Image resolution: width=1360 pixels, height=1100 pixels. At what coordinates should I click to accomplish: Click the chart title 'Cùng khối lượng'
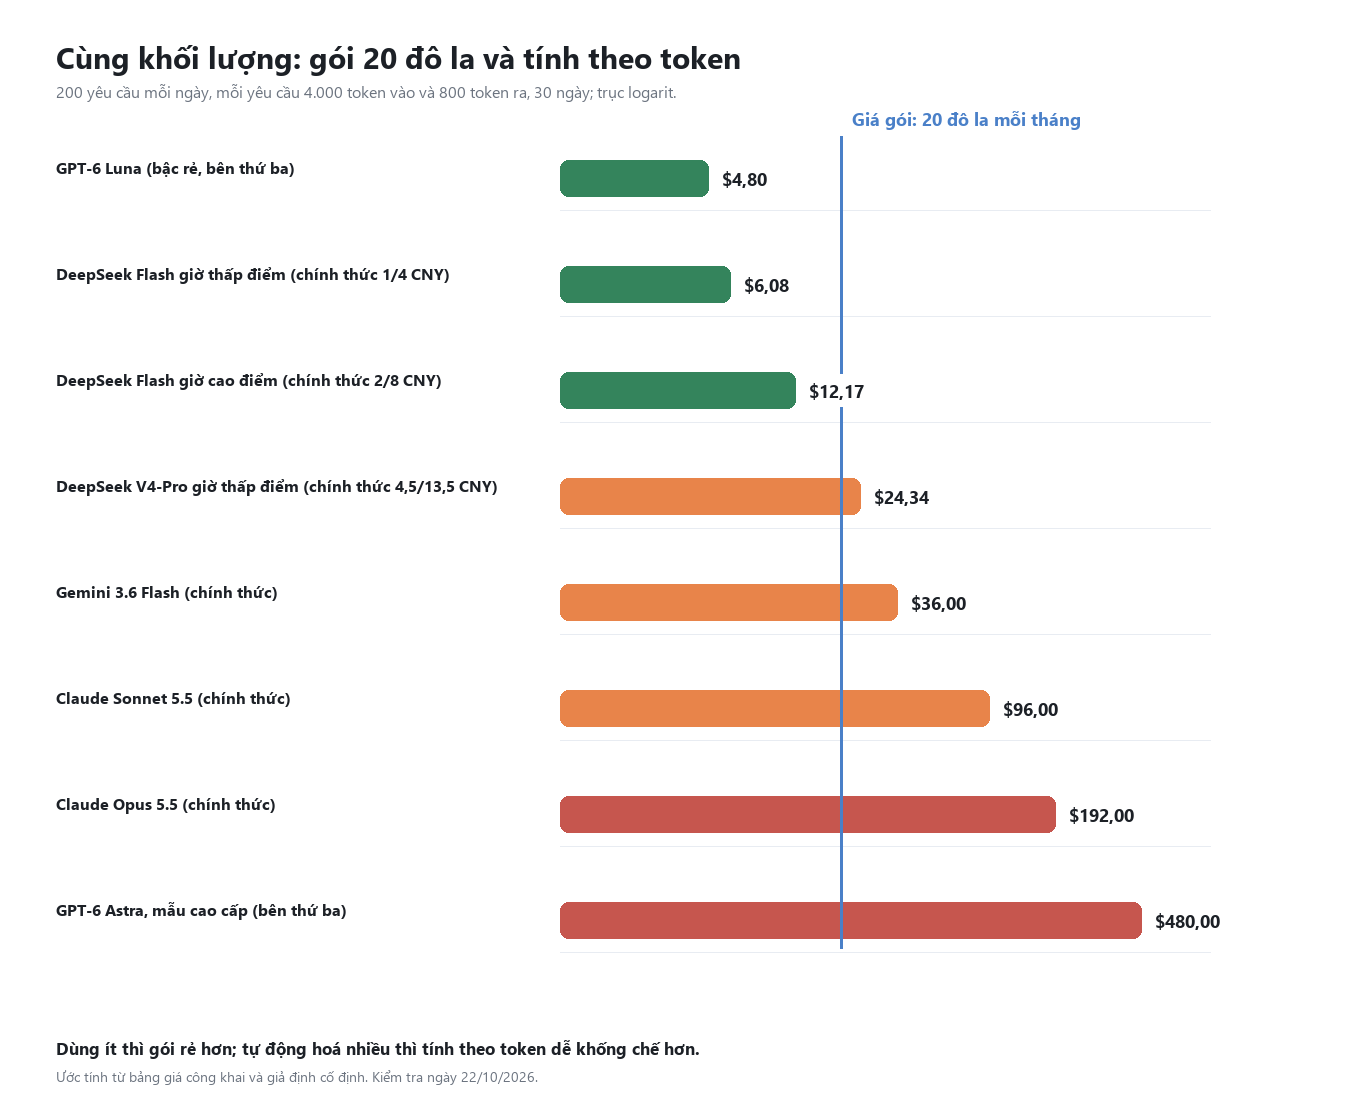click(x=178, y=60)
